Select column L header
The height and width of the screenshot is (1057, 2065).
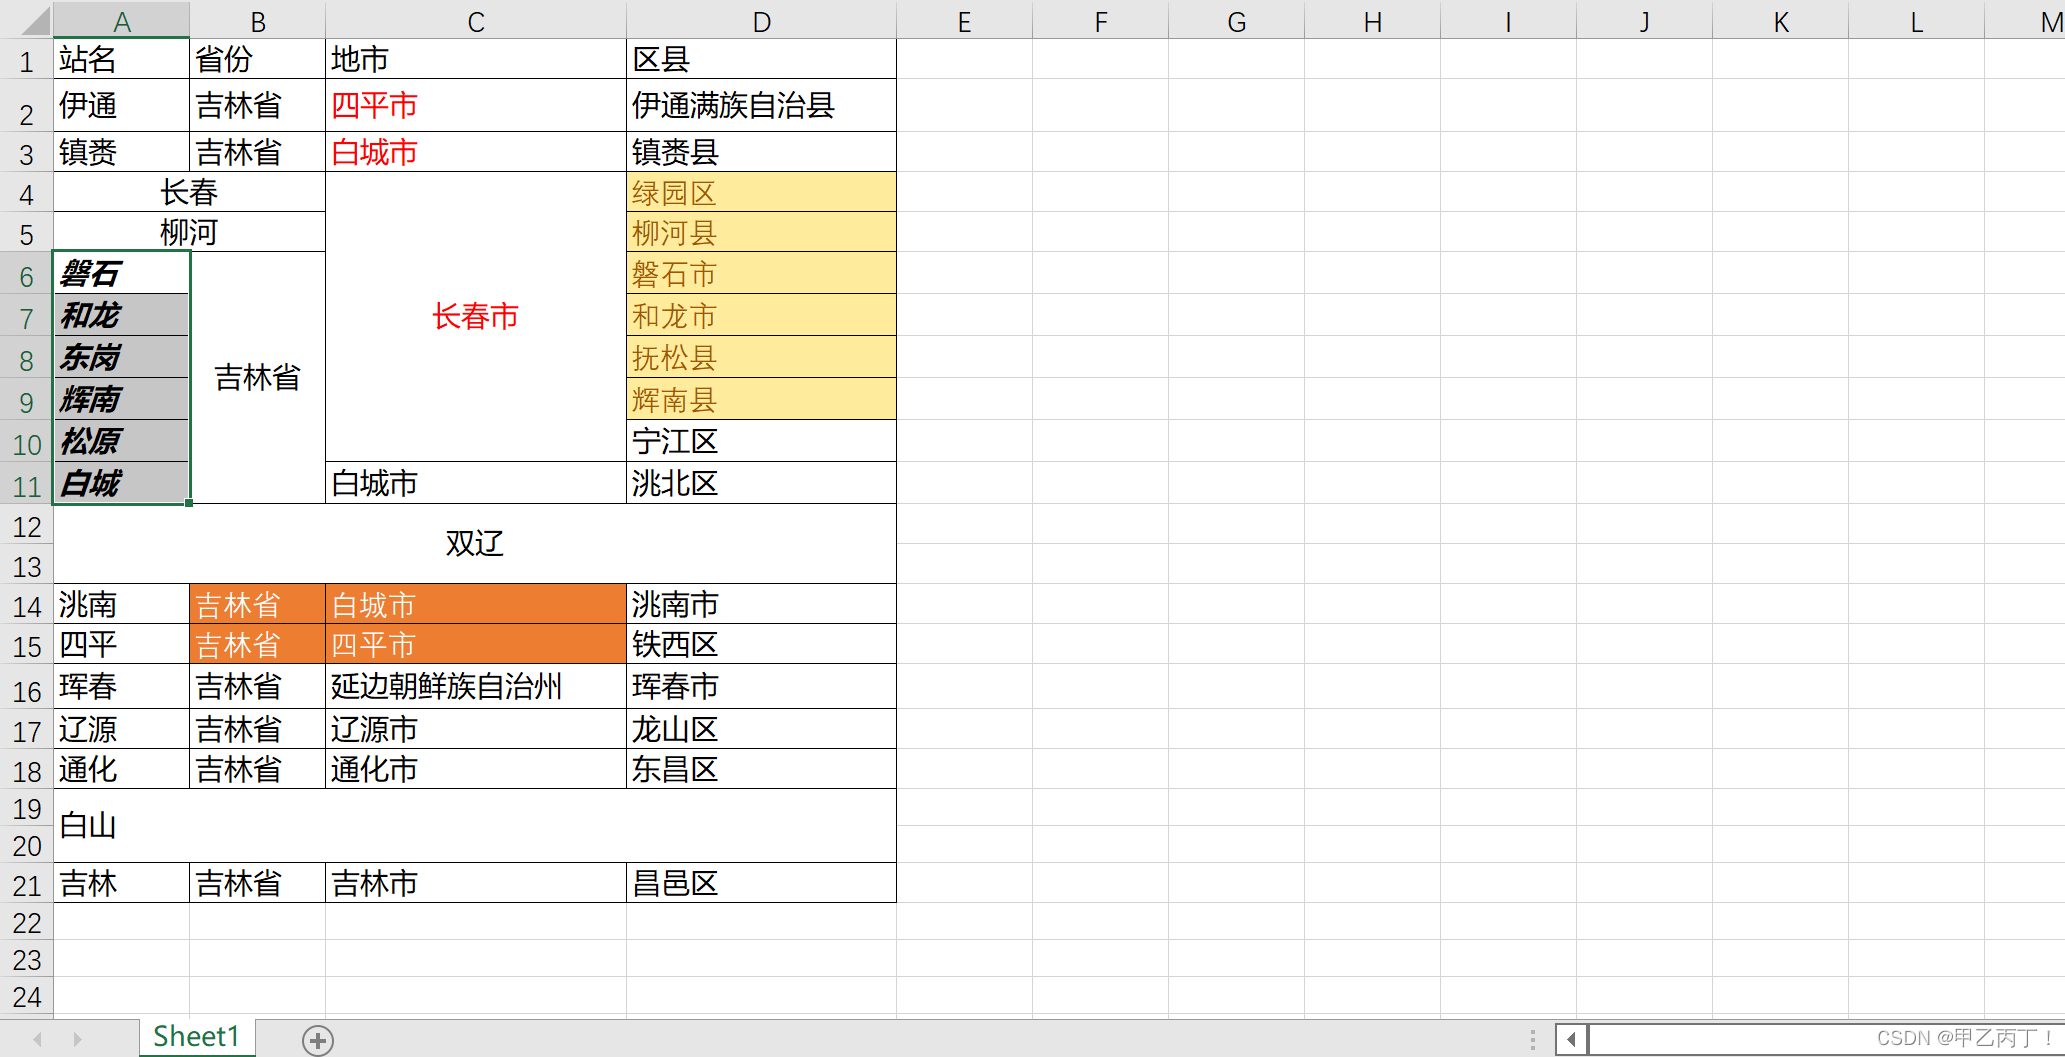click(1917, 21)
